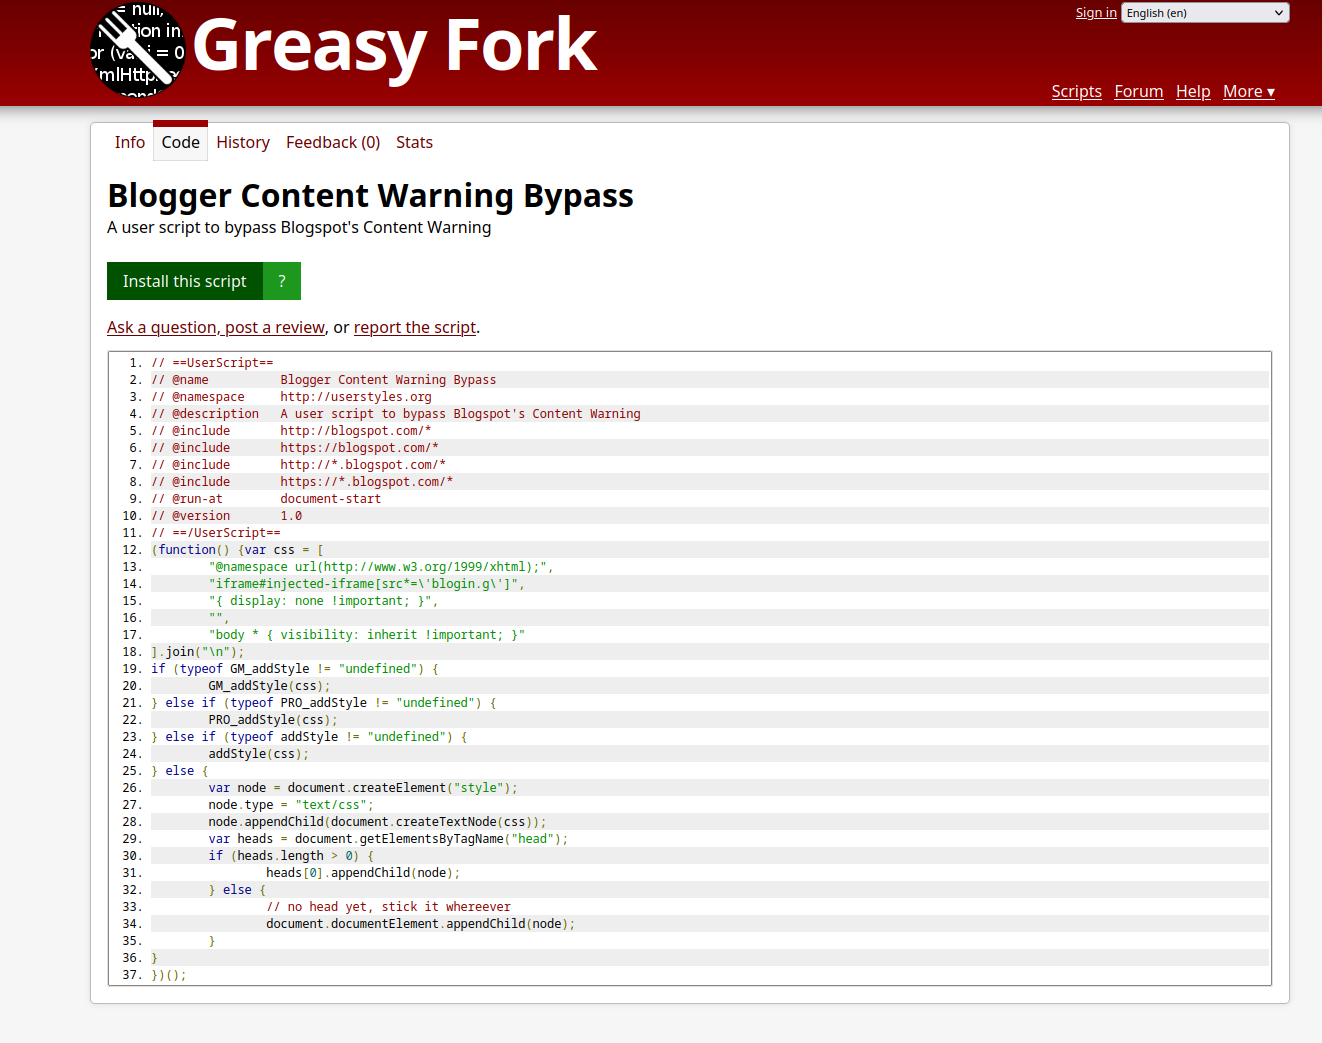Go to the Scripts page
The height and width of the screenshot is (1043, 1322).
click(1076, 91)
